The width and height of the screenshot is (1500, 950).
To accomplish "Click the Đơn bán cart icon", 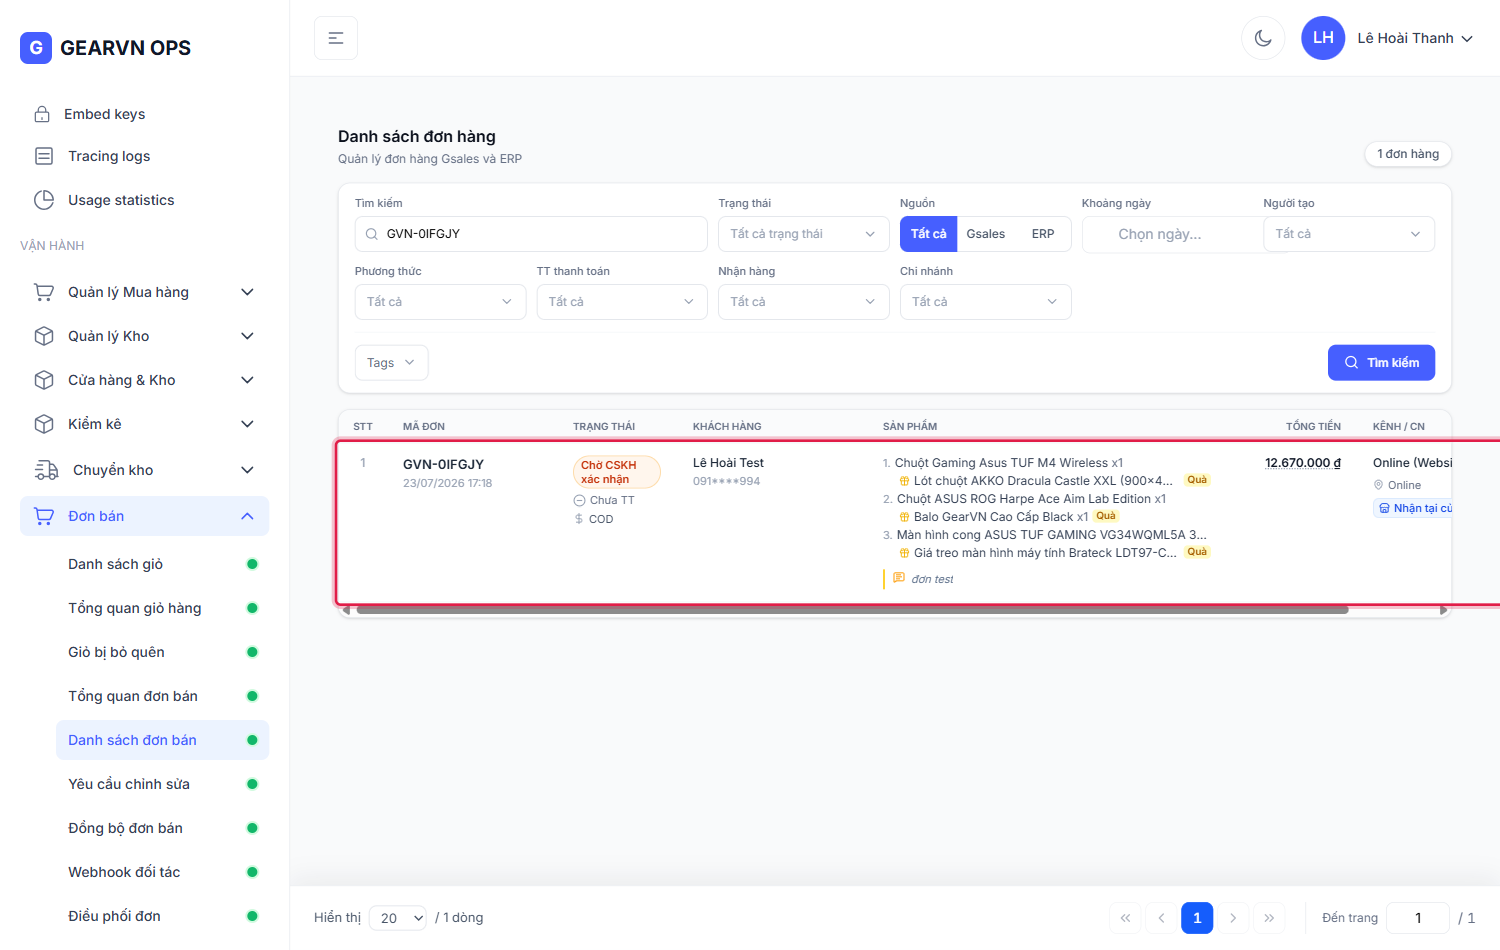I will point(44,516).
